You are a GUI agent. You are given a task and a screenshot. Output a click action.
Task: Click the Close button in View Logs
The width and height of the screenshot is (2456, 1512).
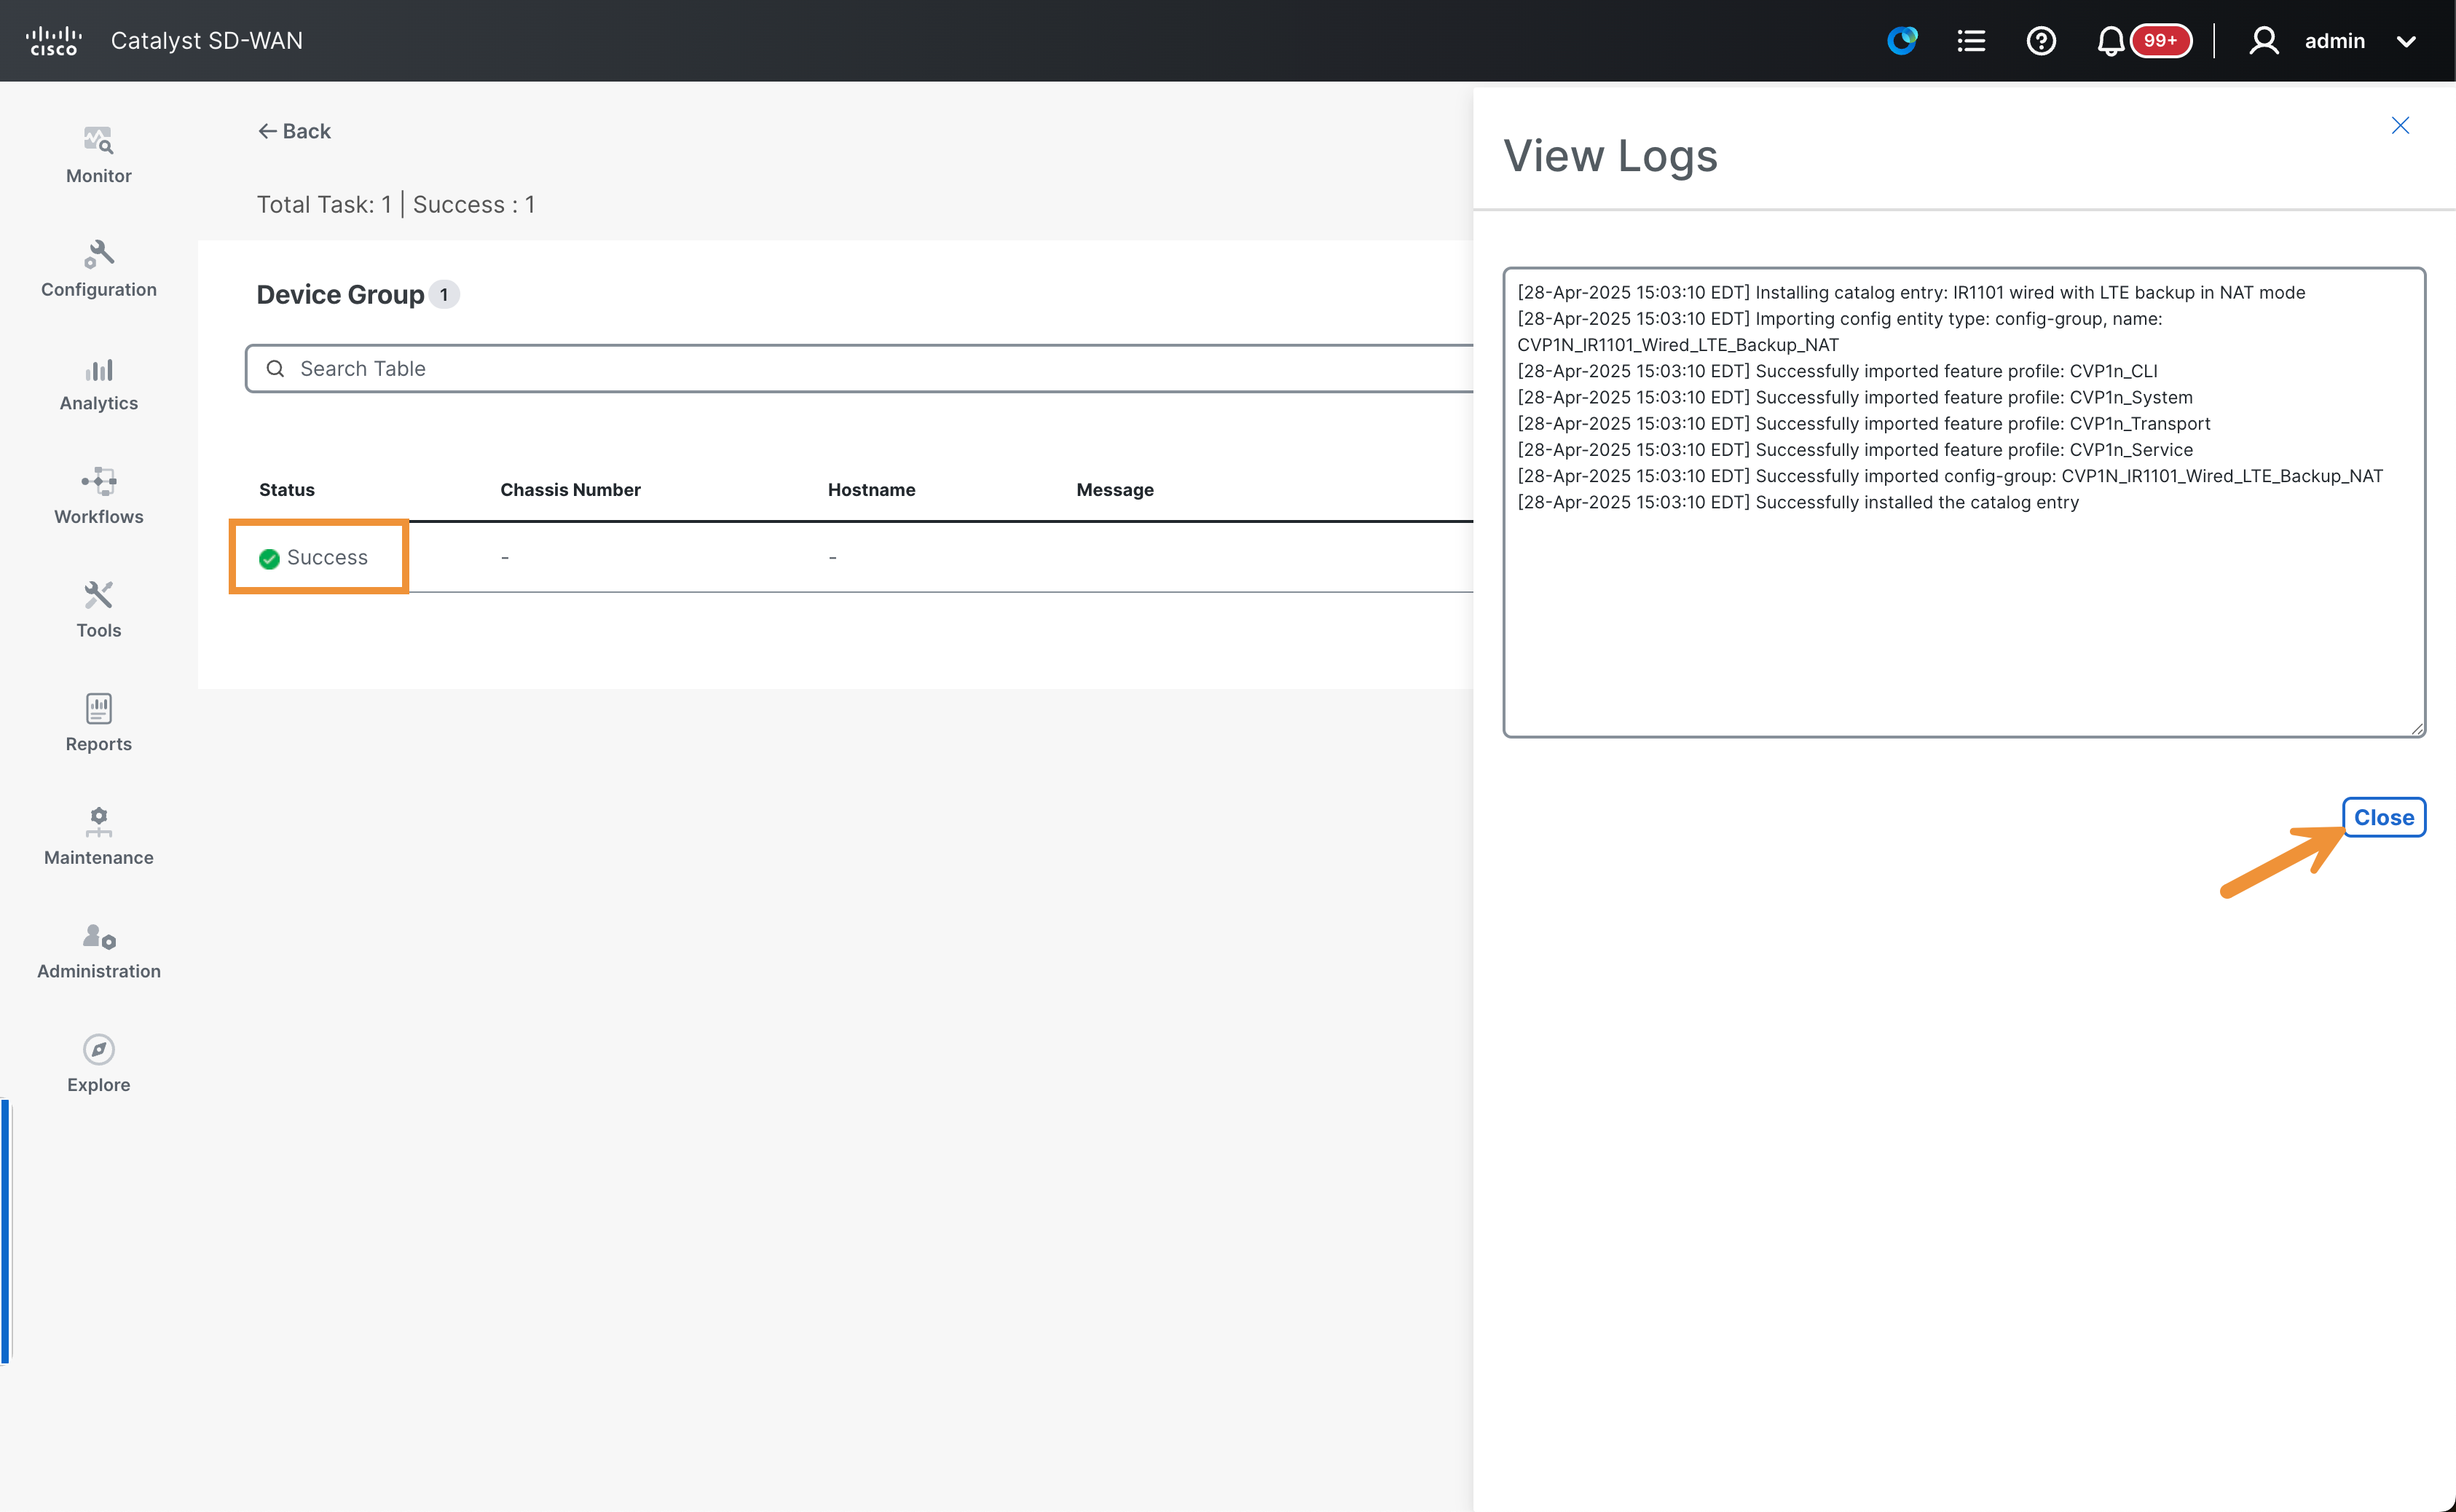[x=2384, y=817]
